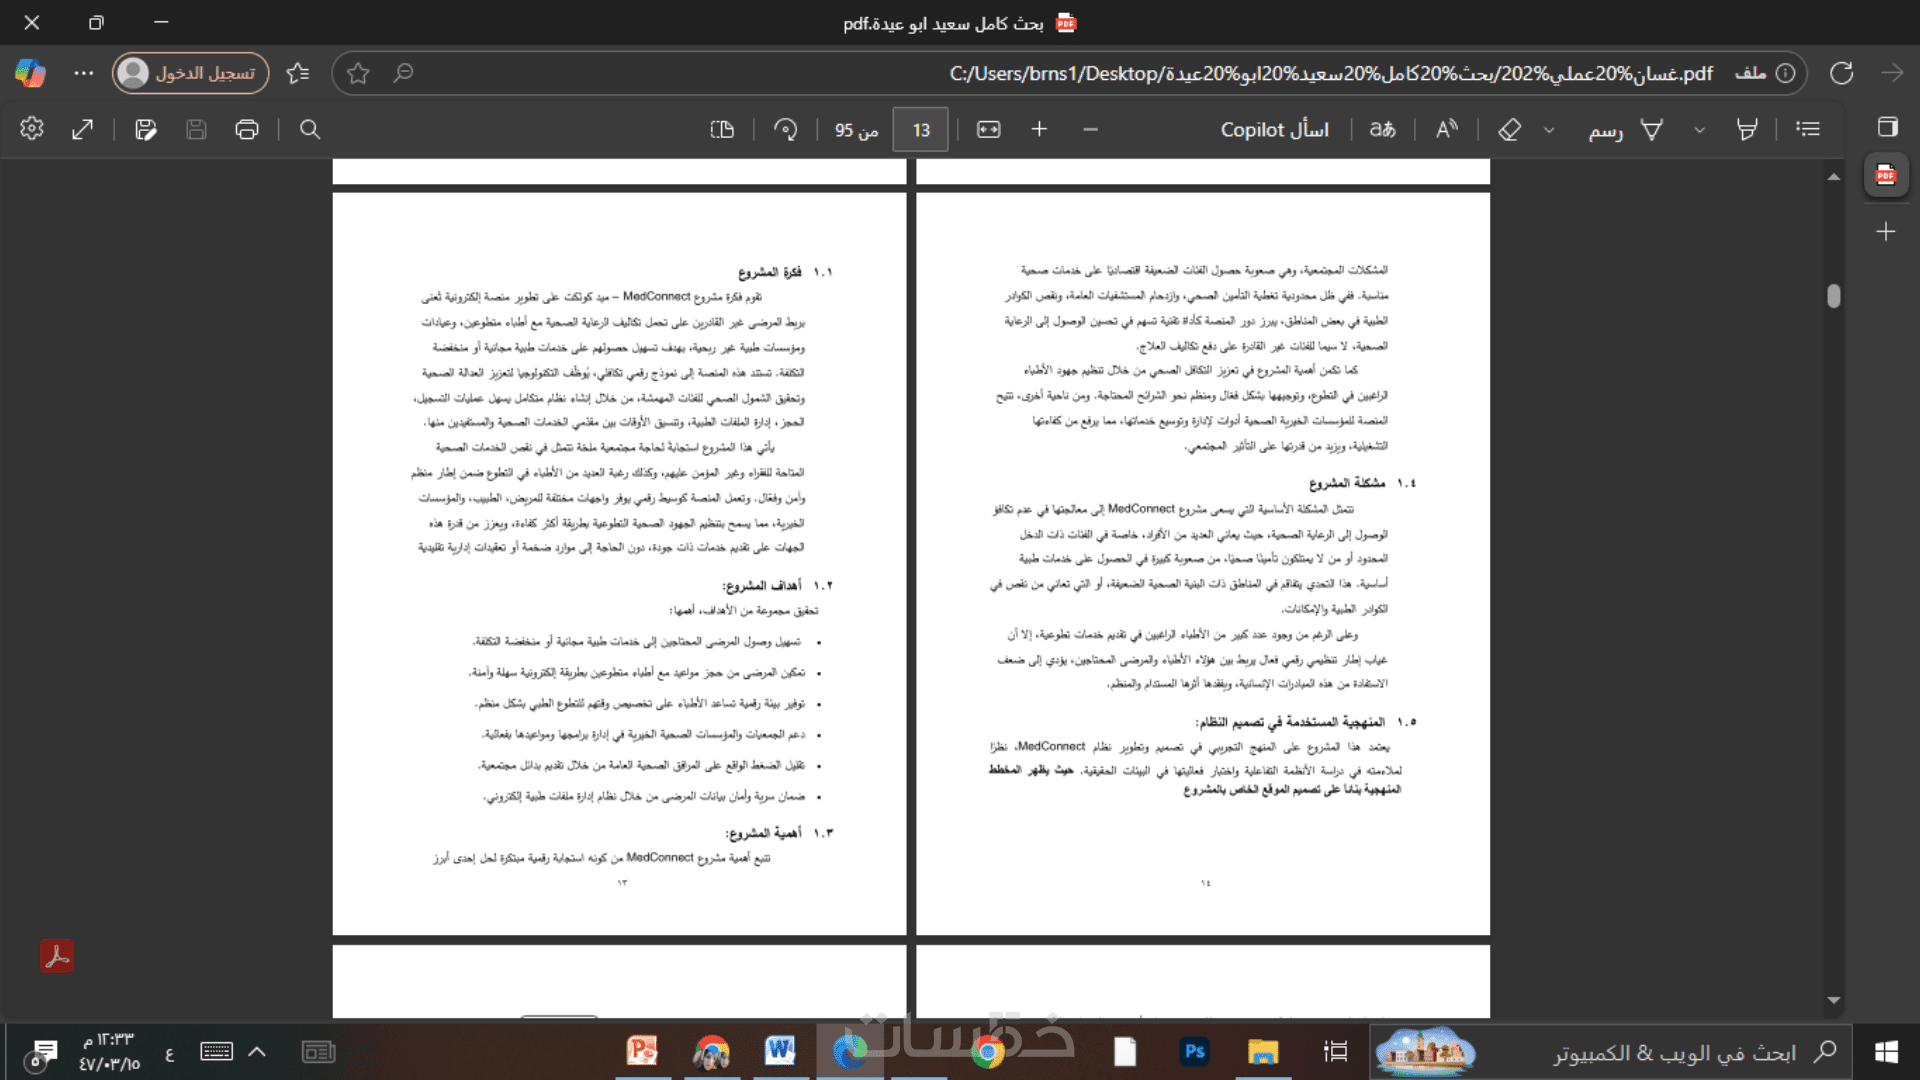
Task: Expand the highlighter color dropdown arrow
Action: [1699, 130]
